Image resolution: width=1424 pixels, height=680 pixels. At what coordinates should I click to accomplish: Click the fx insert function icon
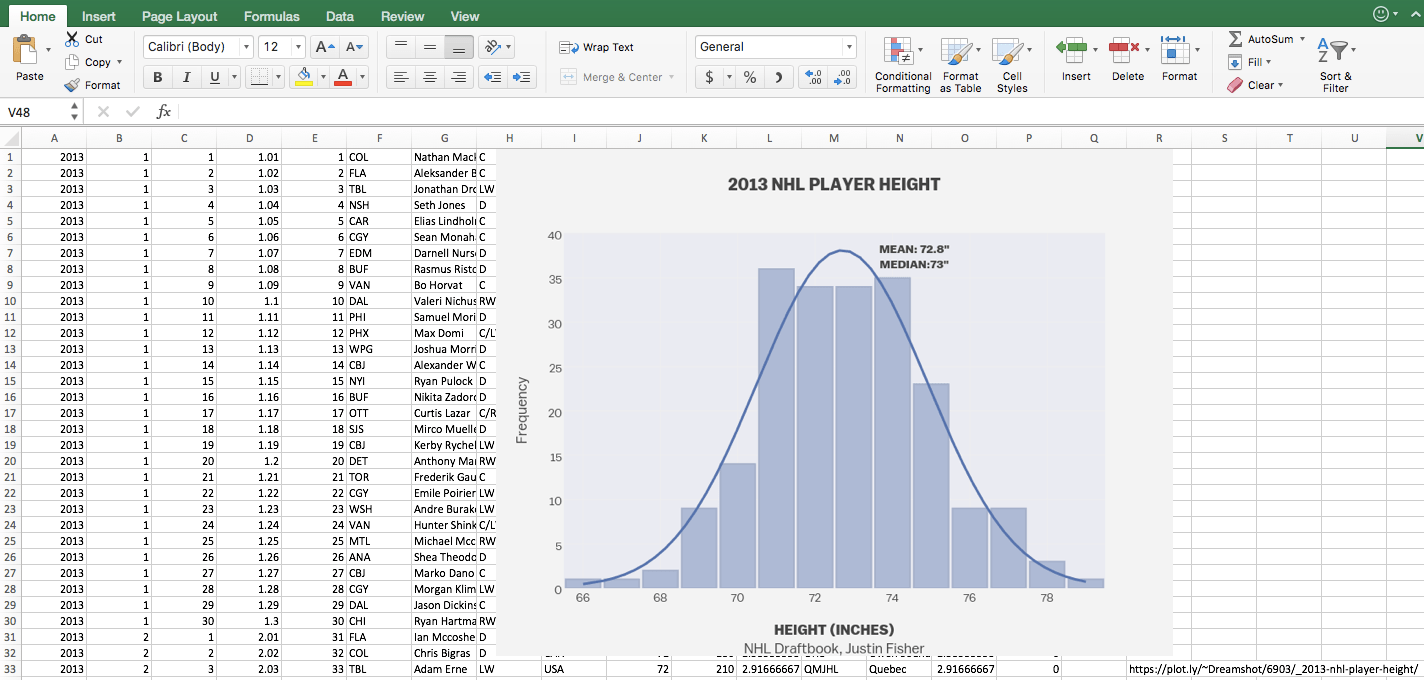point(164,112)
